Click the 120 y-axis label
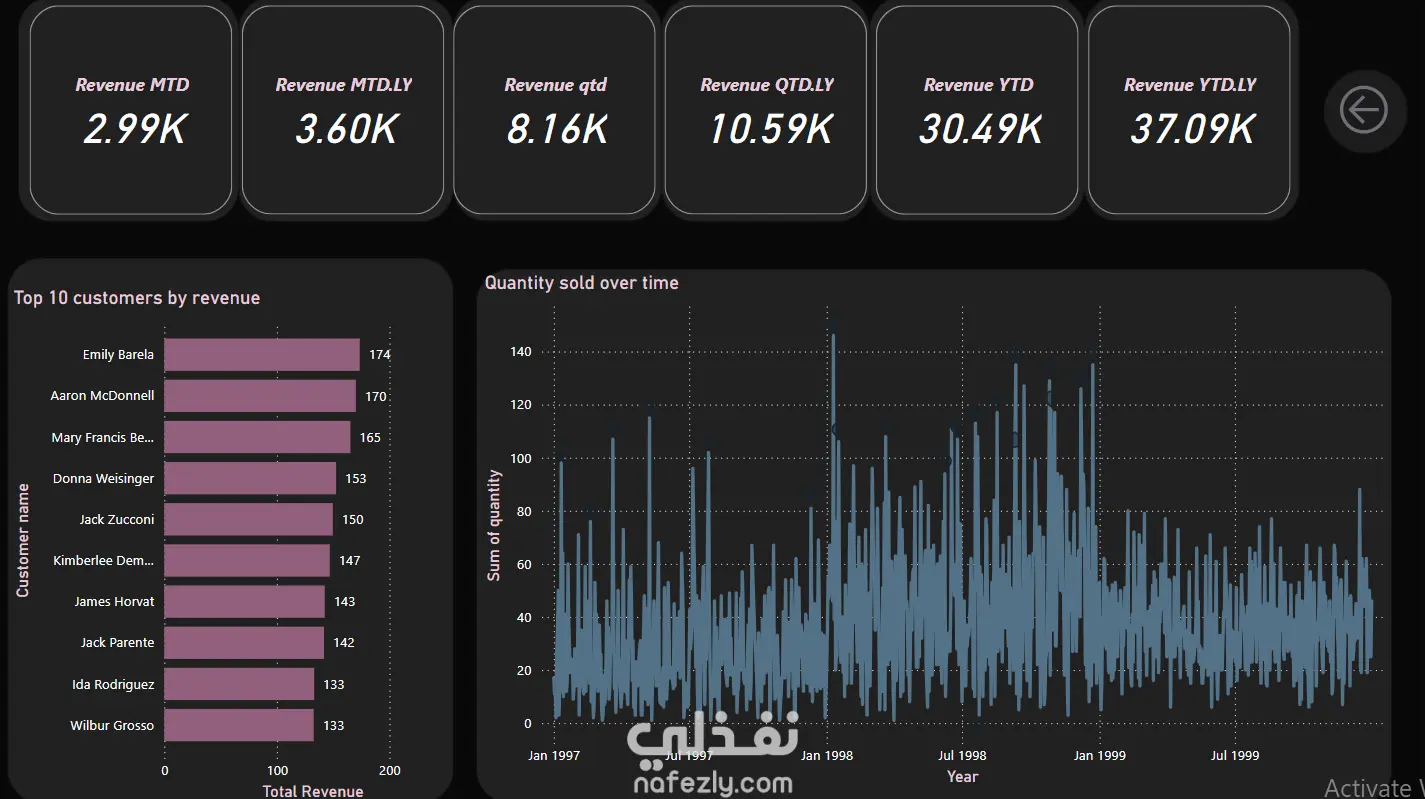This screenshot has height=799, width=1425. 521,405
